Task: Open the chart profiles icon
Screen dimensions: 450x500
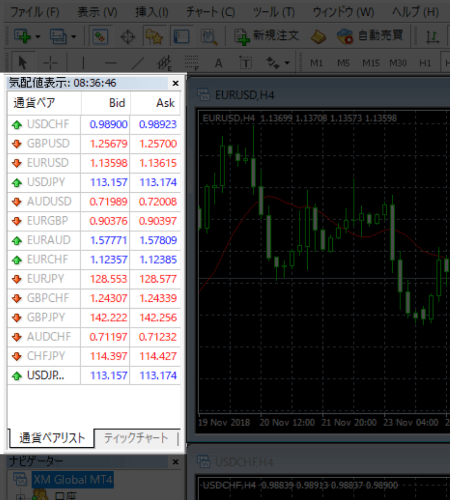Action: [x=58, y=36]
